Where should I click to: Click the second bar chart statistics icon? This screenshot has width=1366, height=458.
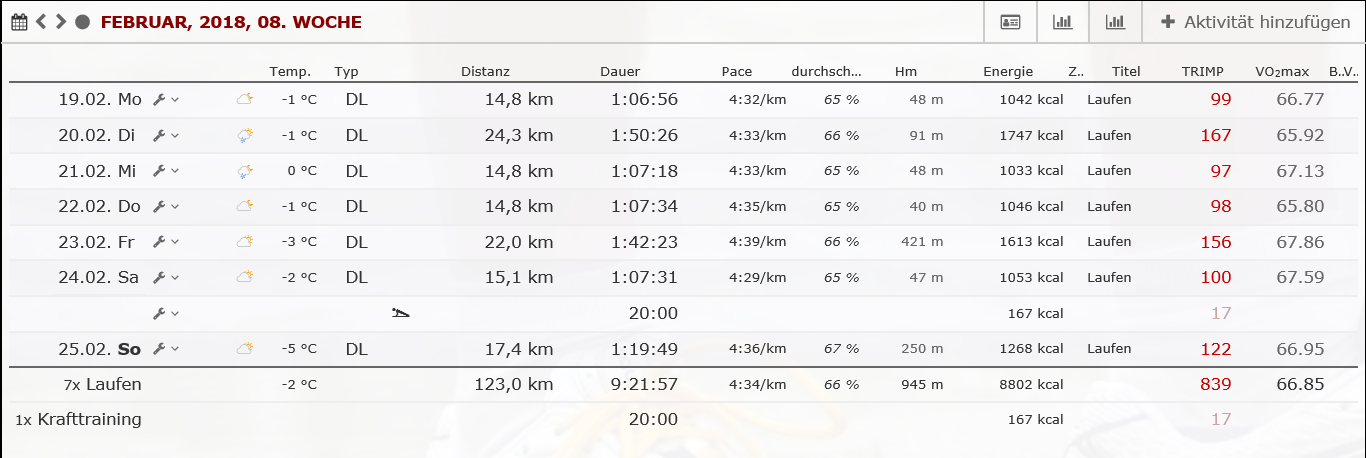coord(1115,22)
